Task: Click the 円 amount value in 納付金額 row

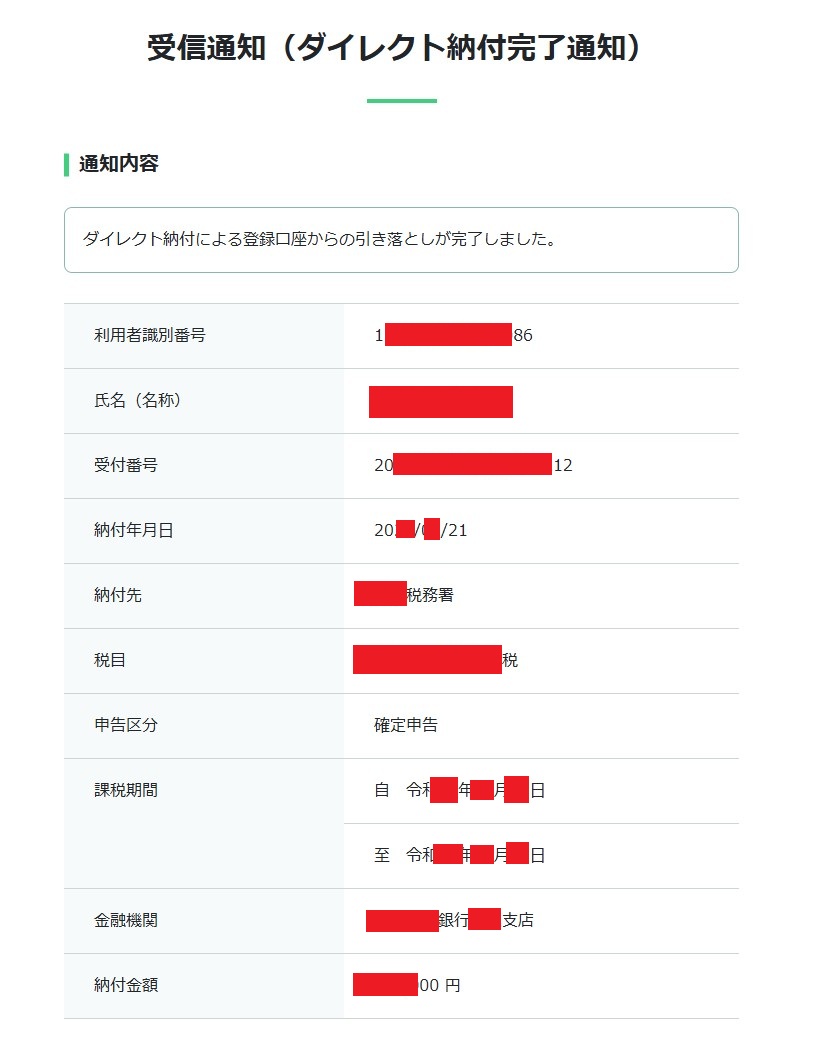Action: (438, 986)
